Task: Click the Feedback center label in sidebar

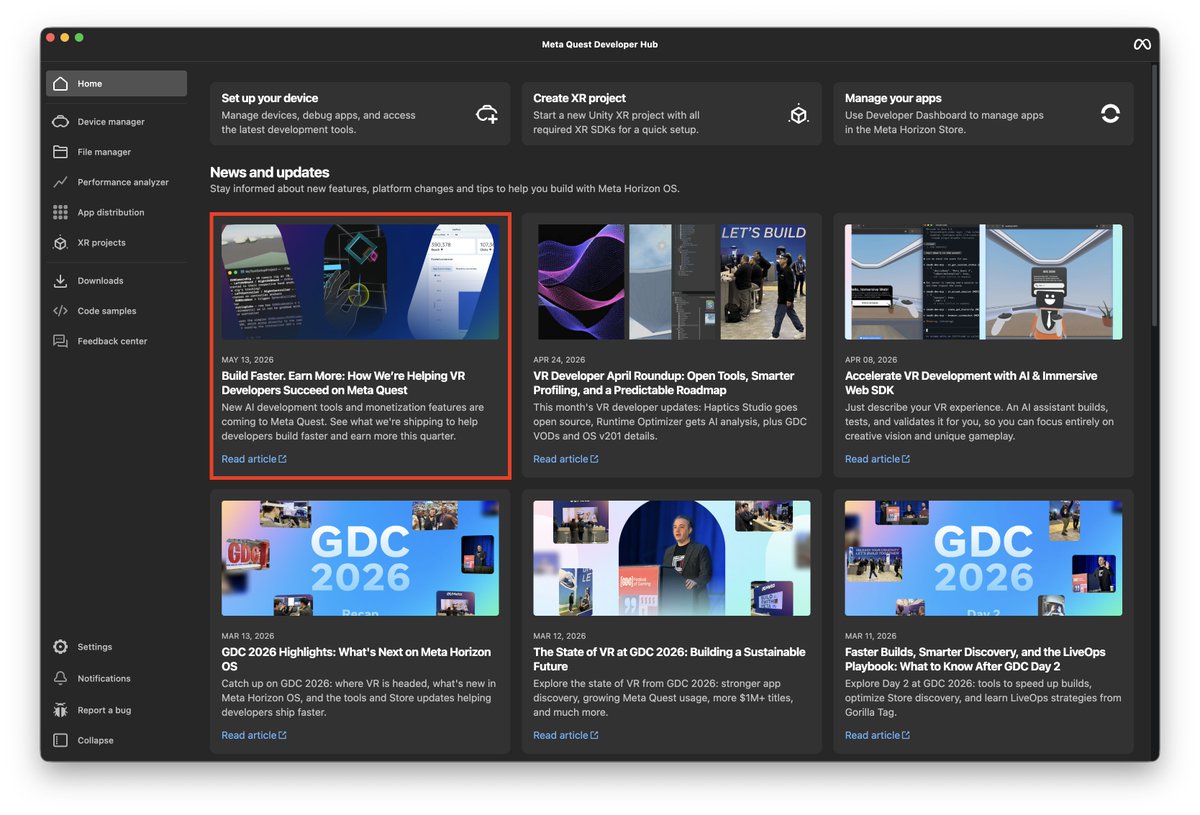Action: pyautogui.click(x=113, y=341)
